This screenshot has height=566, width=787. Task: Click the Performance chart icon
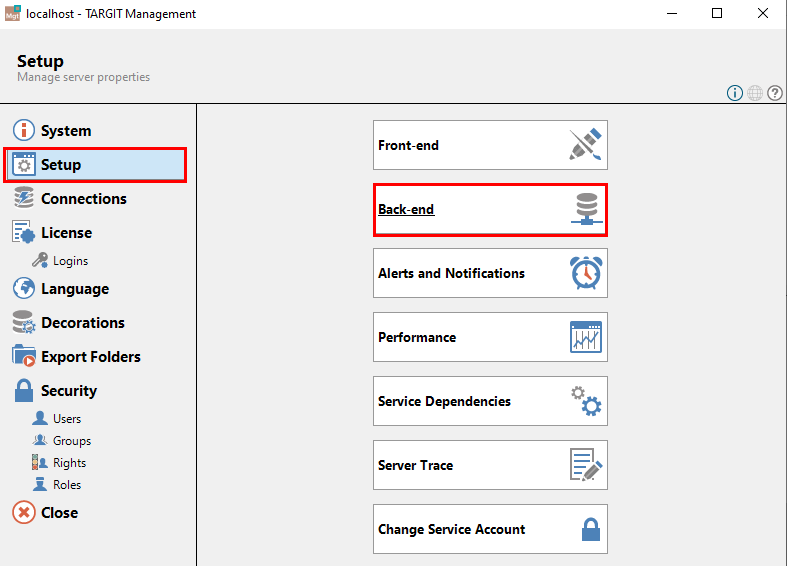(586, 337)
